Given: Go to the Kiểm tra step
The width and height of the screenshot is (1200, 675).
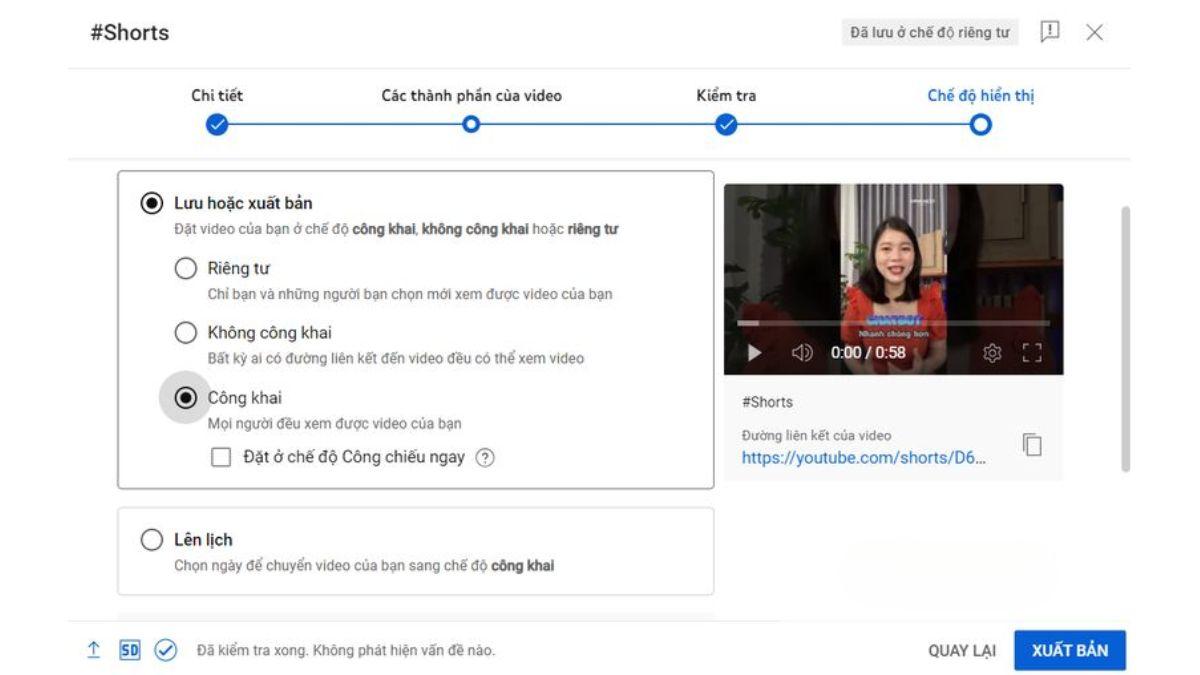Looking at the screenshot, I should (x=726, y=125).
